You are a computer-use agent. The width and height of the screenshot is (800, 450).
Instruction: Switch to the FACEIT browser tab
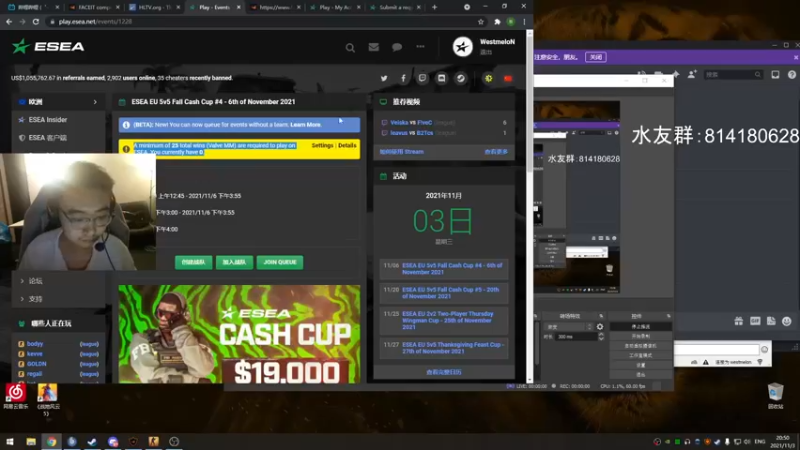pyautogui.click(x=94, y=7)
